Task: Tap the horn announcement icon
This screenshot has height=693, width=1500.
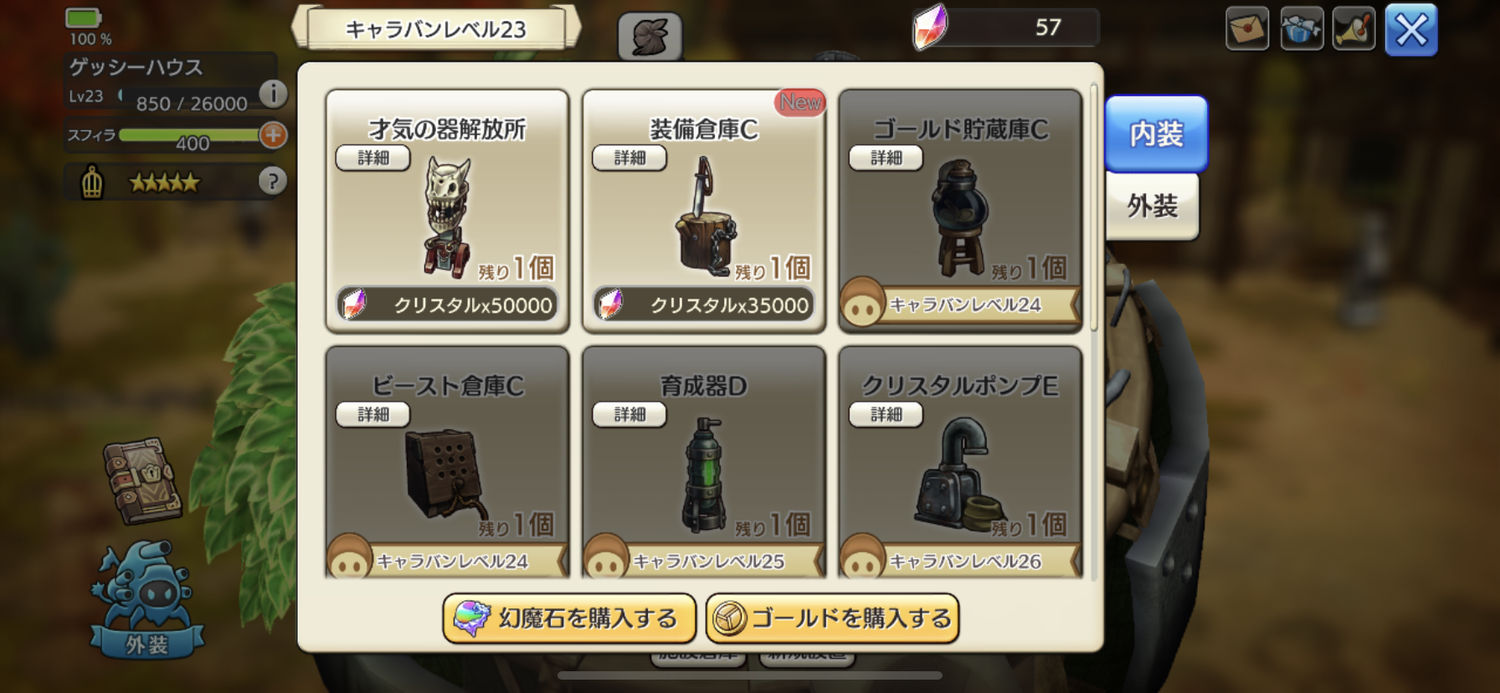Action: [1356, 28]
